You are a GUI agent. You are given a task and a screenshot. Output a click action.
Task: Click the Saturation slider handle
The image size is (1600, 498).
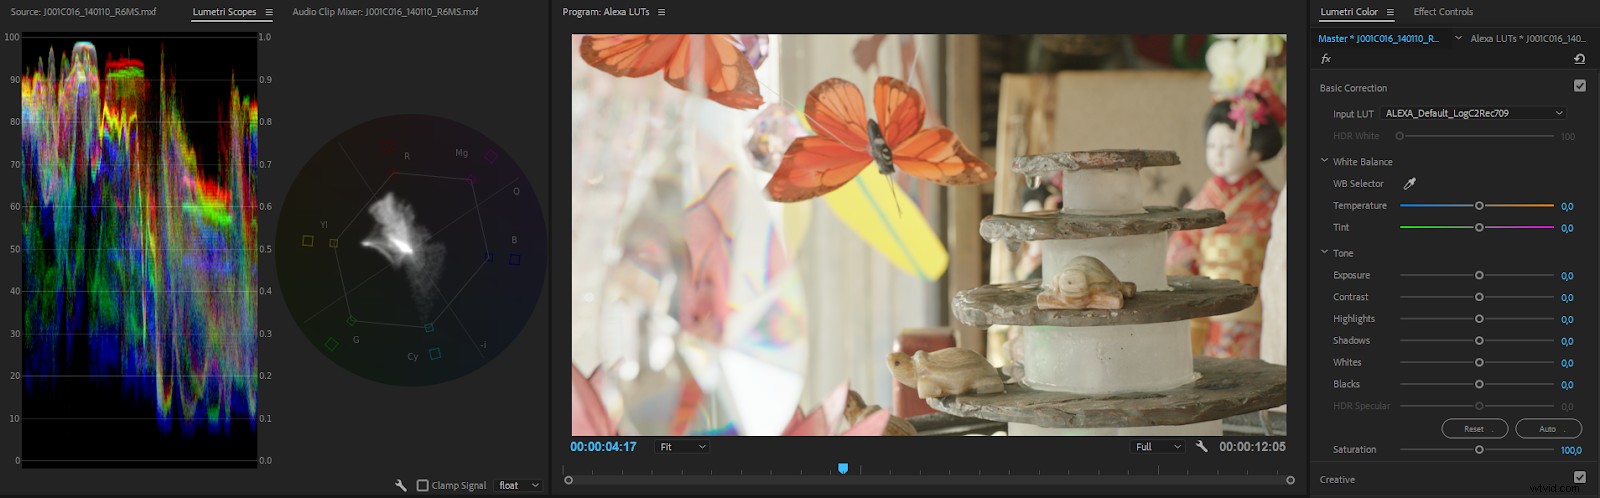point(1479,449)
